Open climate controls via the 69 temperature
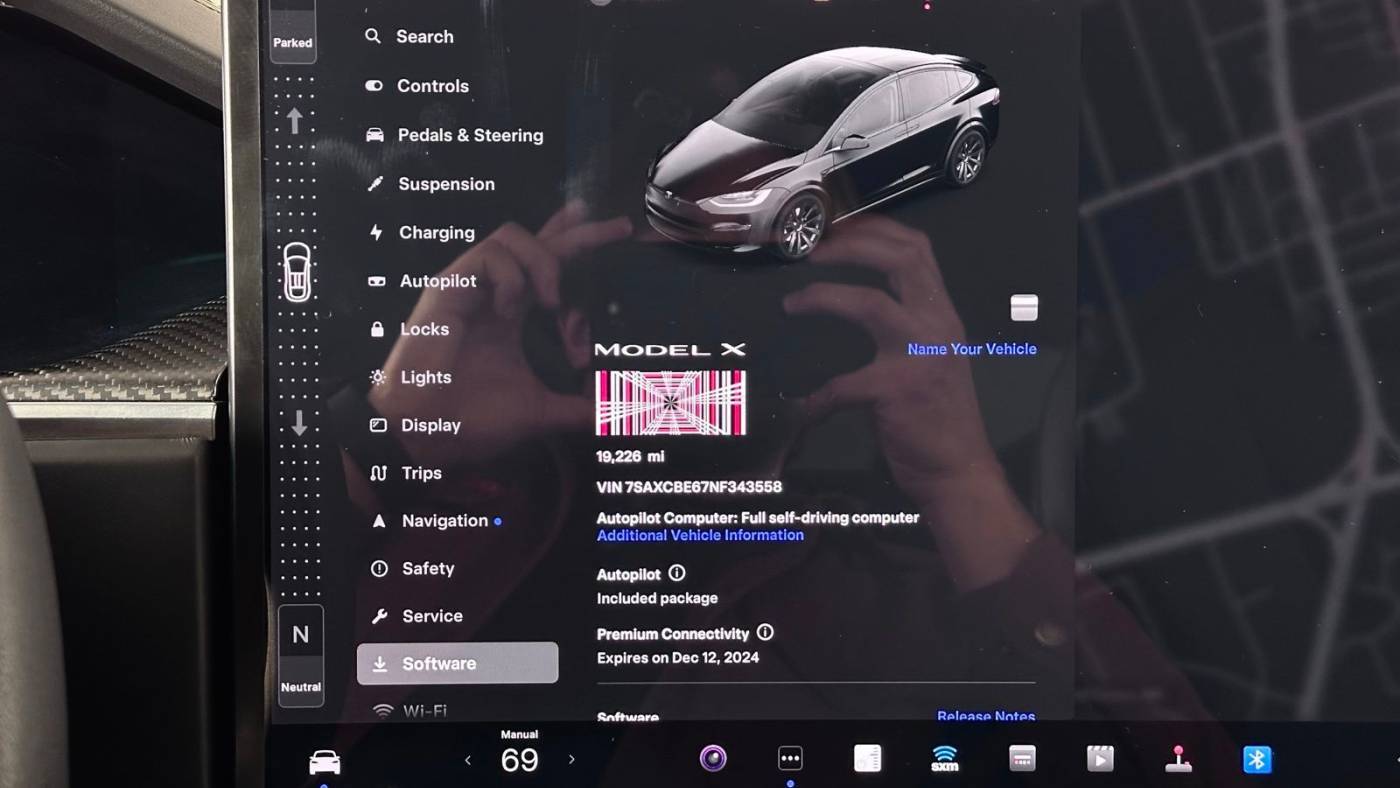1400x788 pixels. pos(519,761)
